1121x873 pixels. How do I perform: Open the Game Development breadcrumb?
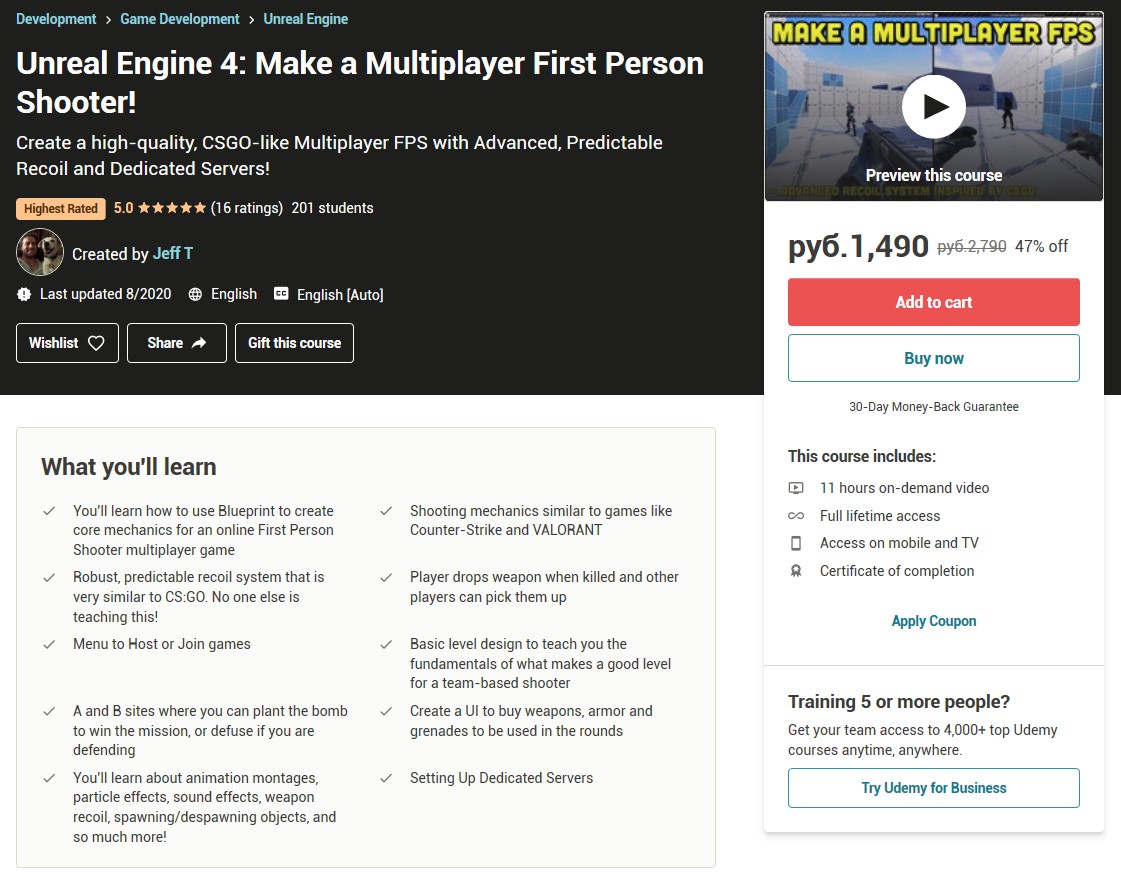pyautogui.click(x=179, y=19)
